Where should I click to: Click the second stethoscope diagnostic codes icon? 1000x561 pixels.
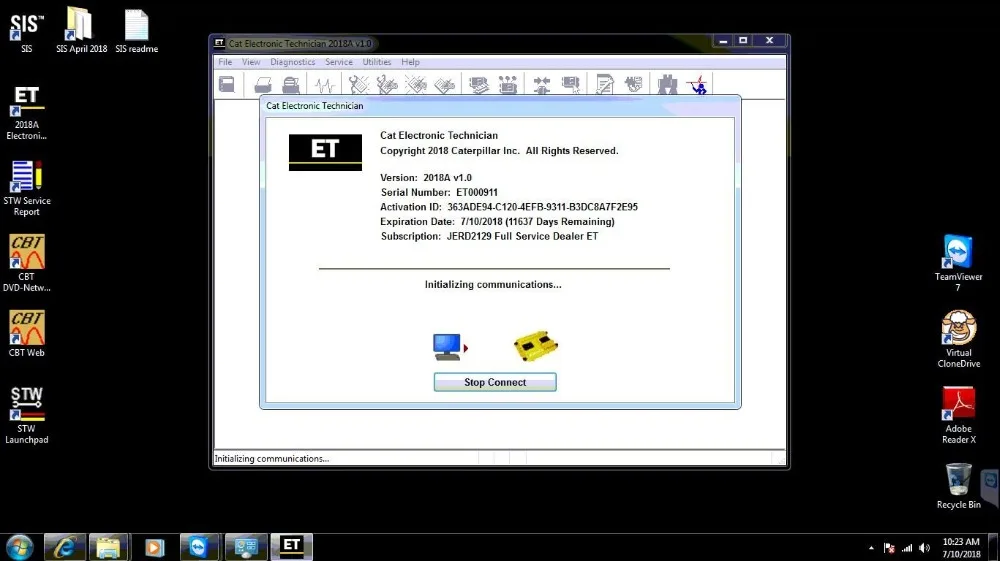pos(386,84)
